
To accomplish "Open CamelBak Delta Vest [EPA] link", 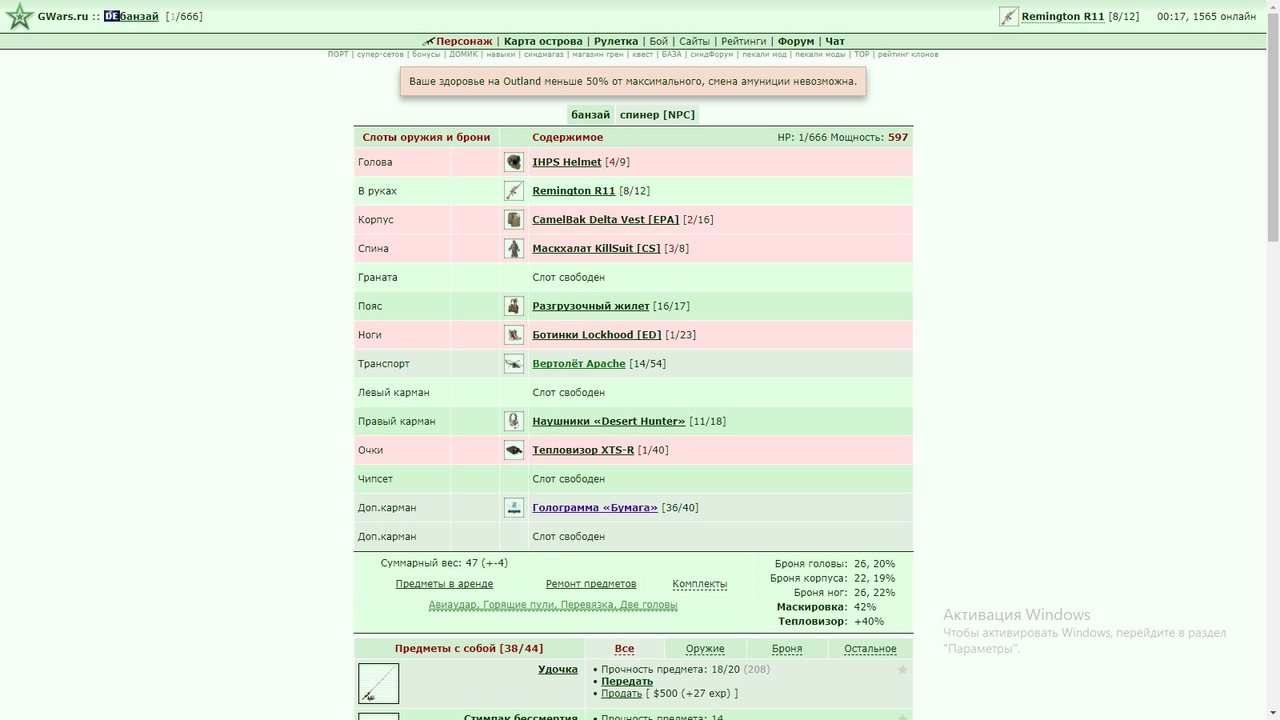I will tap(605, 220).
